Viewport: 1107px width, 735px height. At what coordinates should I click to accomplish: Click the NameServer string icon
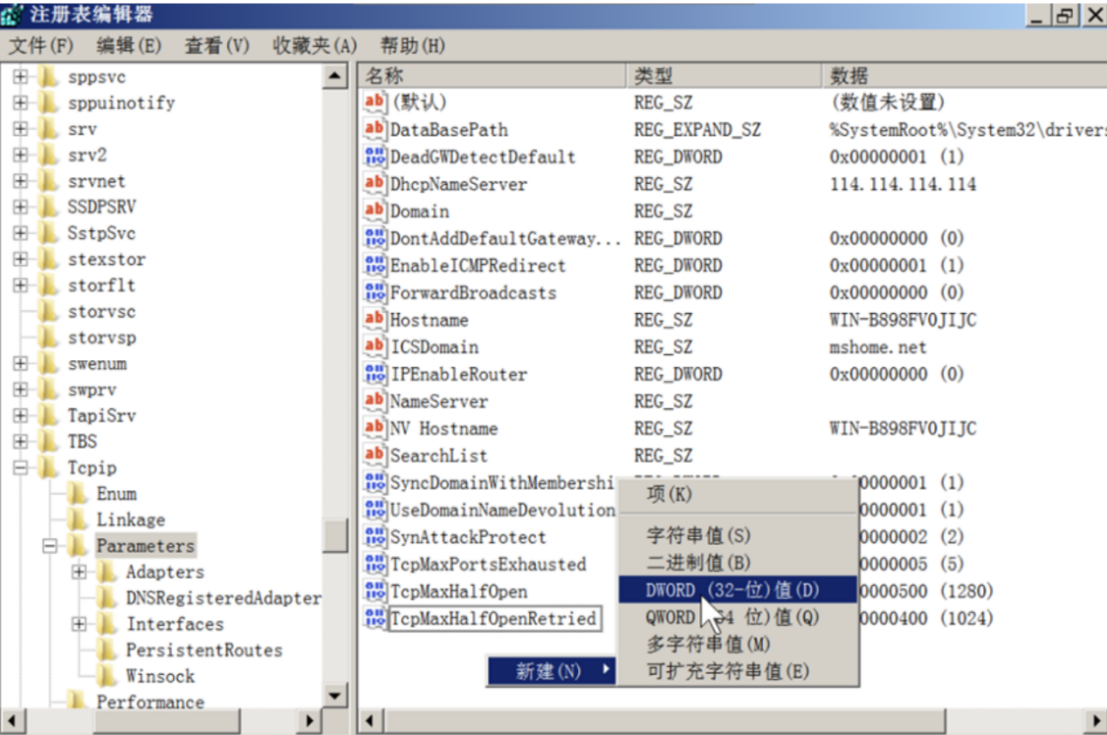374,400
